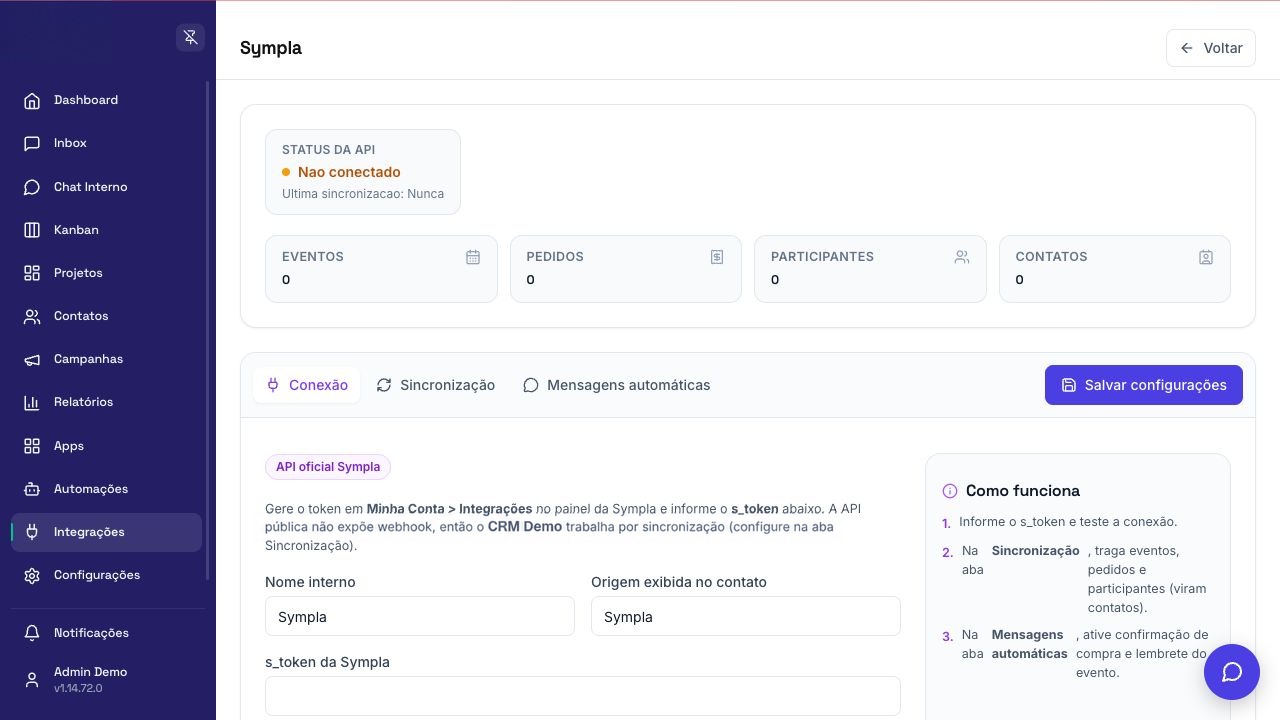This screenshot has width=1280, height=720.
Task: Open the Projetos section
Action: [x=106, y=273]
